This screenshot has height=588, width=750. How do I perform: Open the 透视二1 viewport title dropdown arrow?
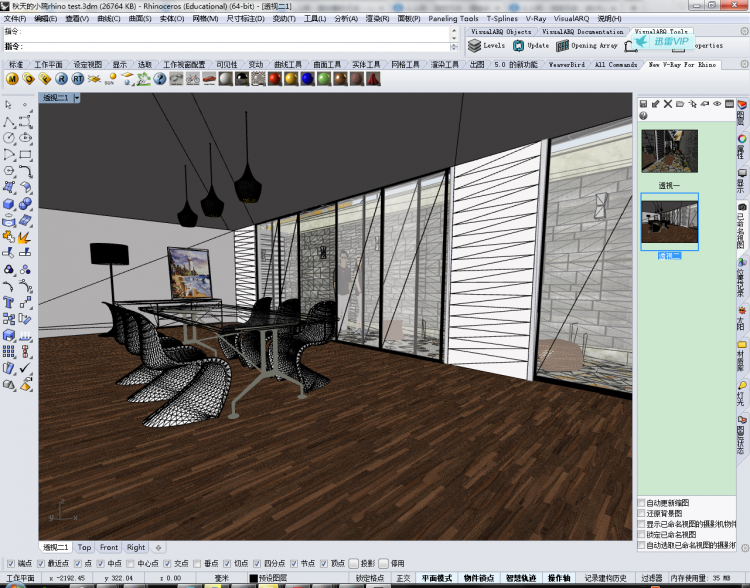pos(77,98)
